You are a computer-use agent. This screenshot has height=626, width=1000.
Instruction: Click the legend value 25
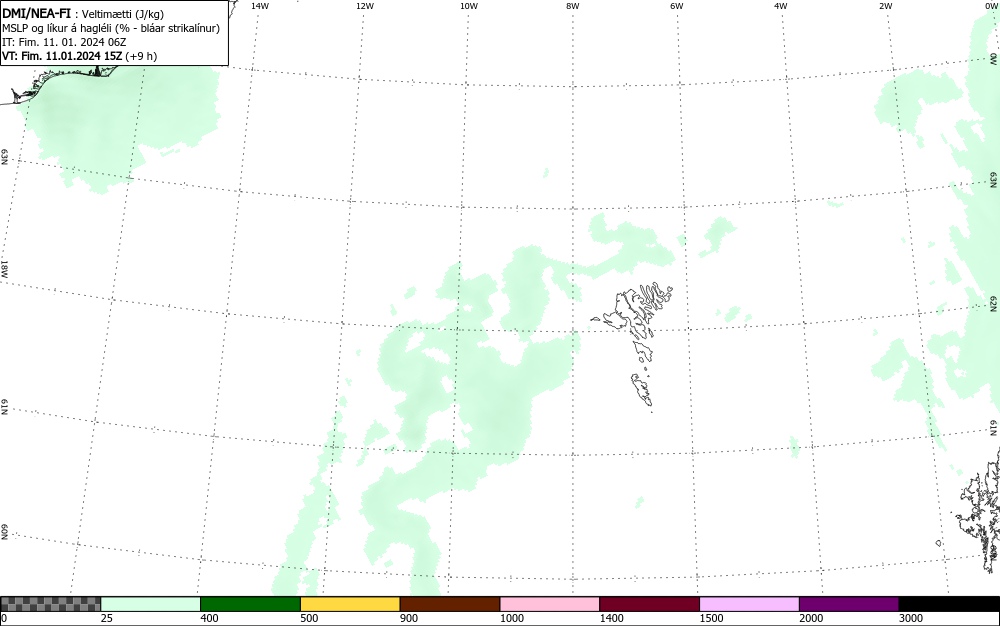pos(107,618)
